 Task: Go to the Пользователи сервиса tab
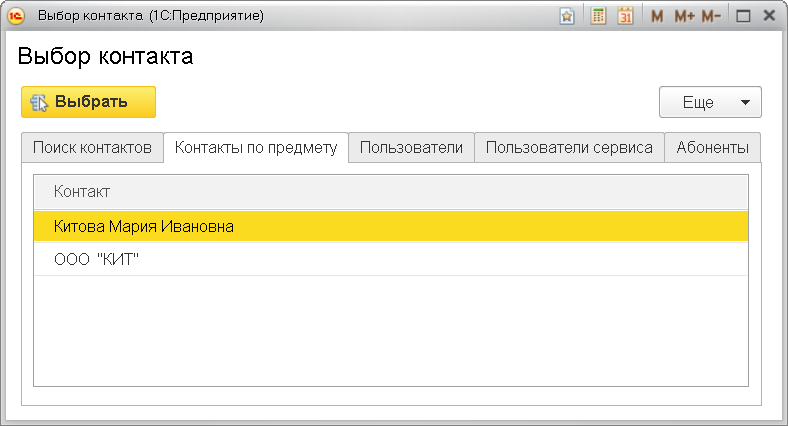569,147
